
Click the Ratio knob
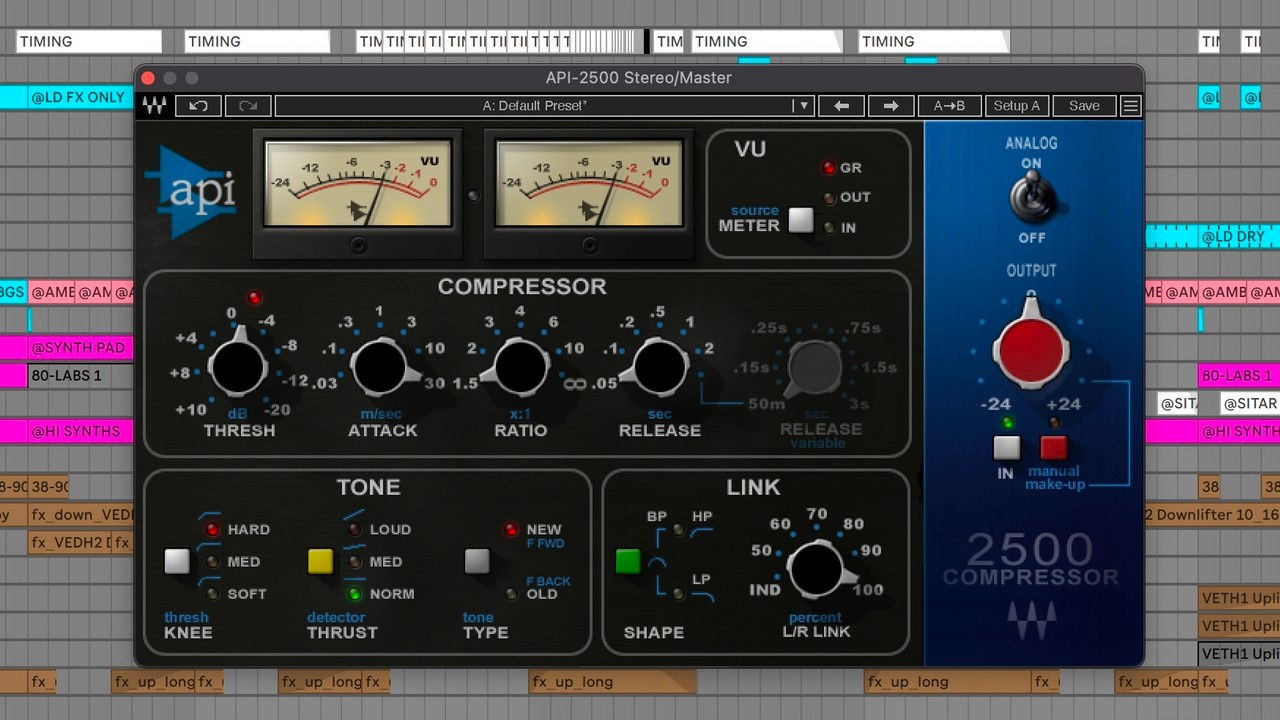521,367
